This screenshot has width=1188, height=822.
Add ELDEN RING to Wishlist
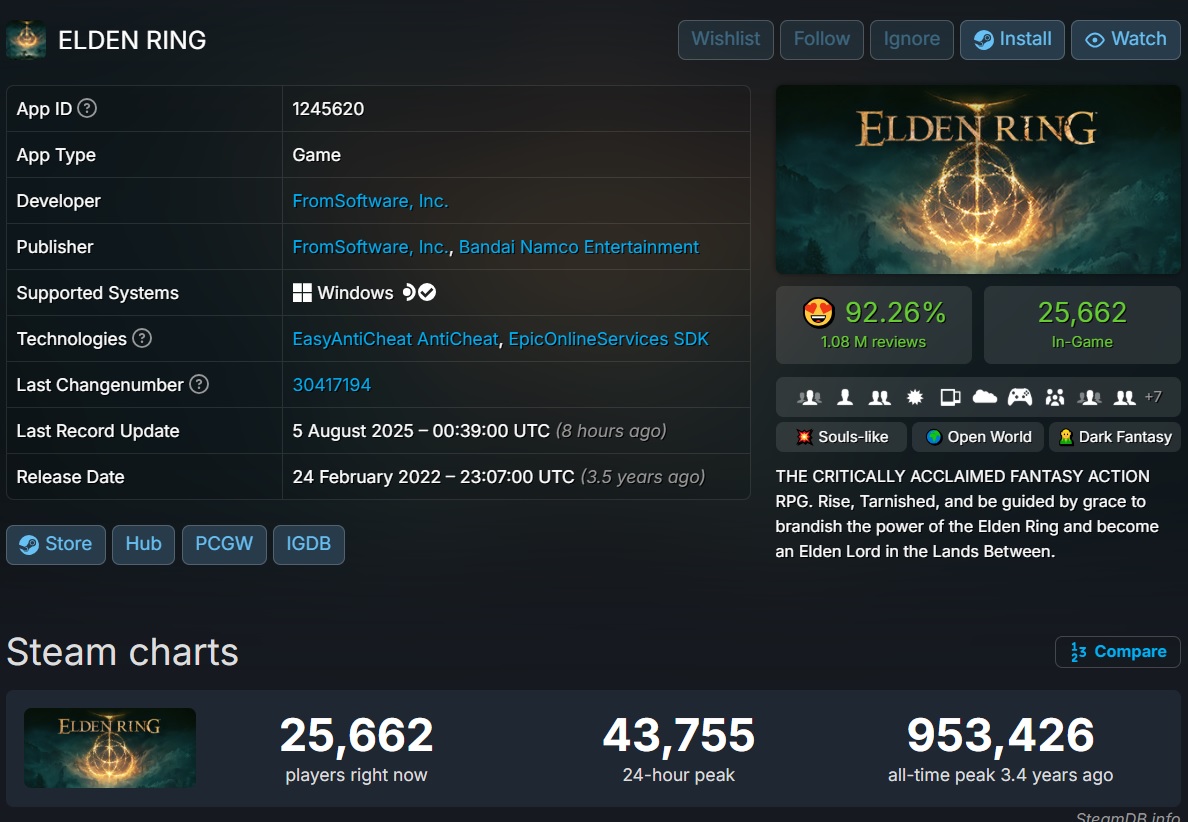pos(726,39)
